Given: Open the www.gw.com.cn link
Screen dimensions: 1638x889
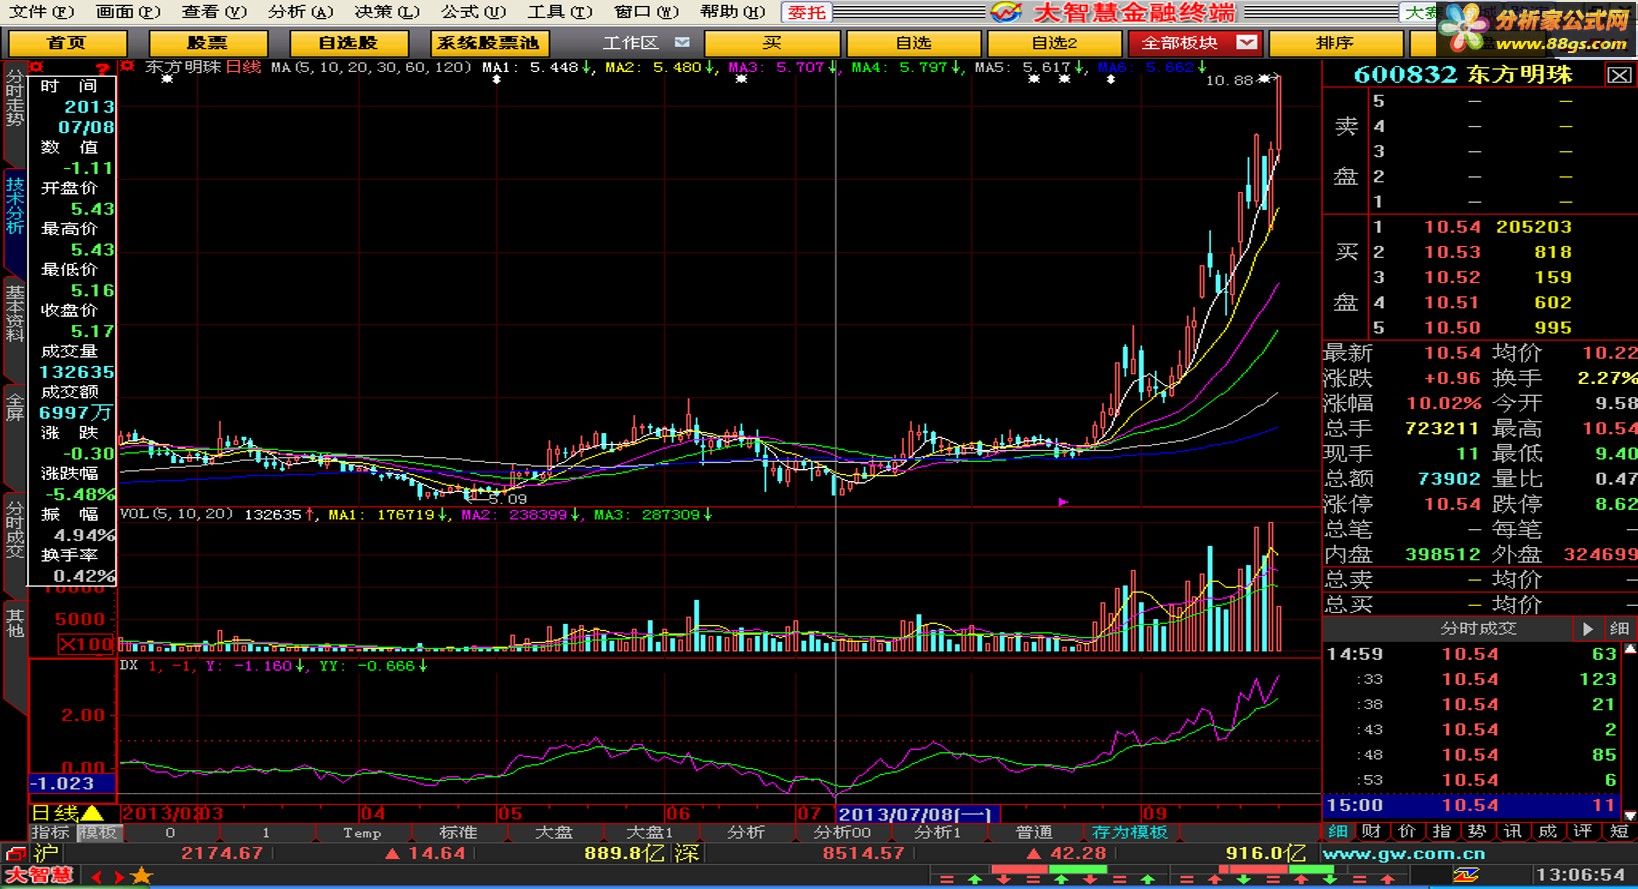Looking at the screenshot, I should point(1403,854).
